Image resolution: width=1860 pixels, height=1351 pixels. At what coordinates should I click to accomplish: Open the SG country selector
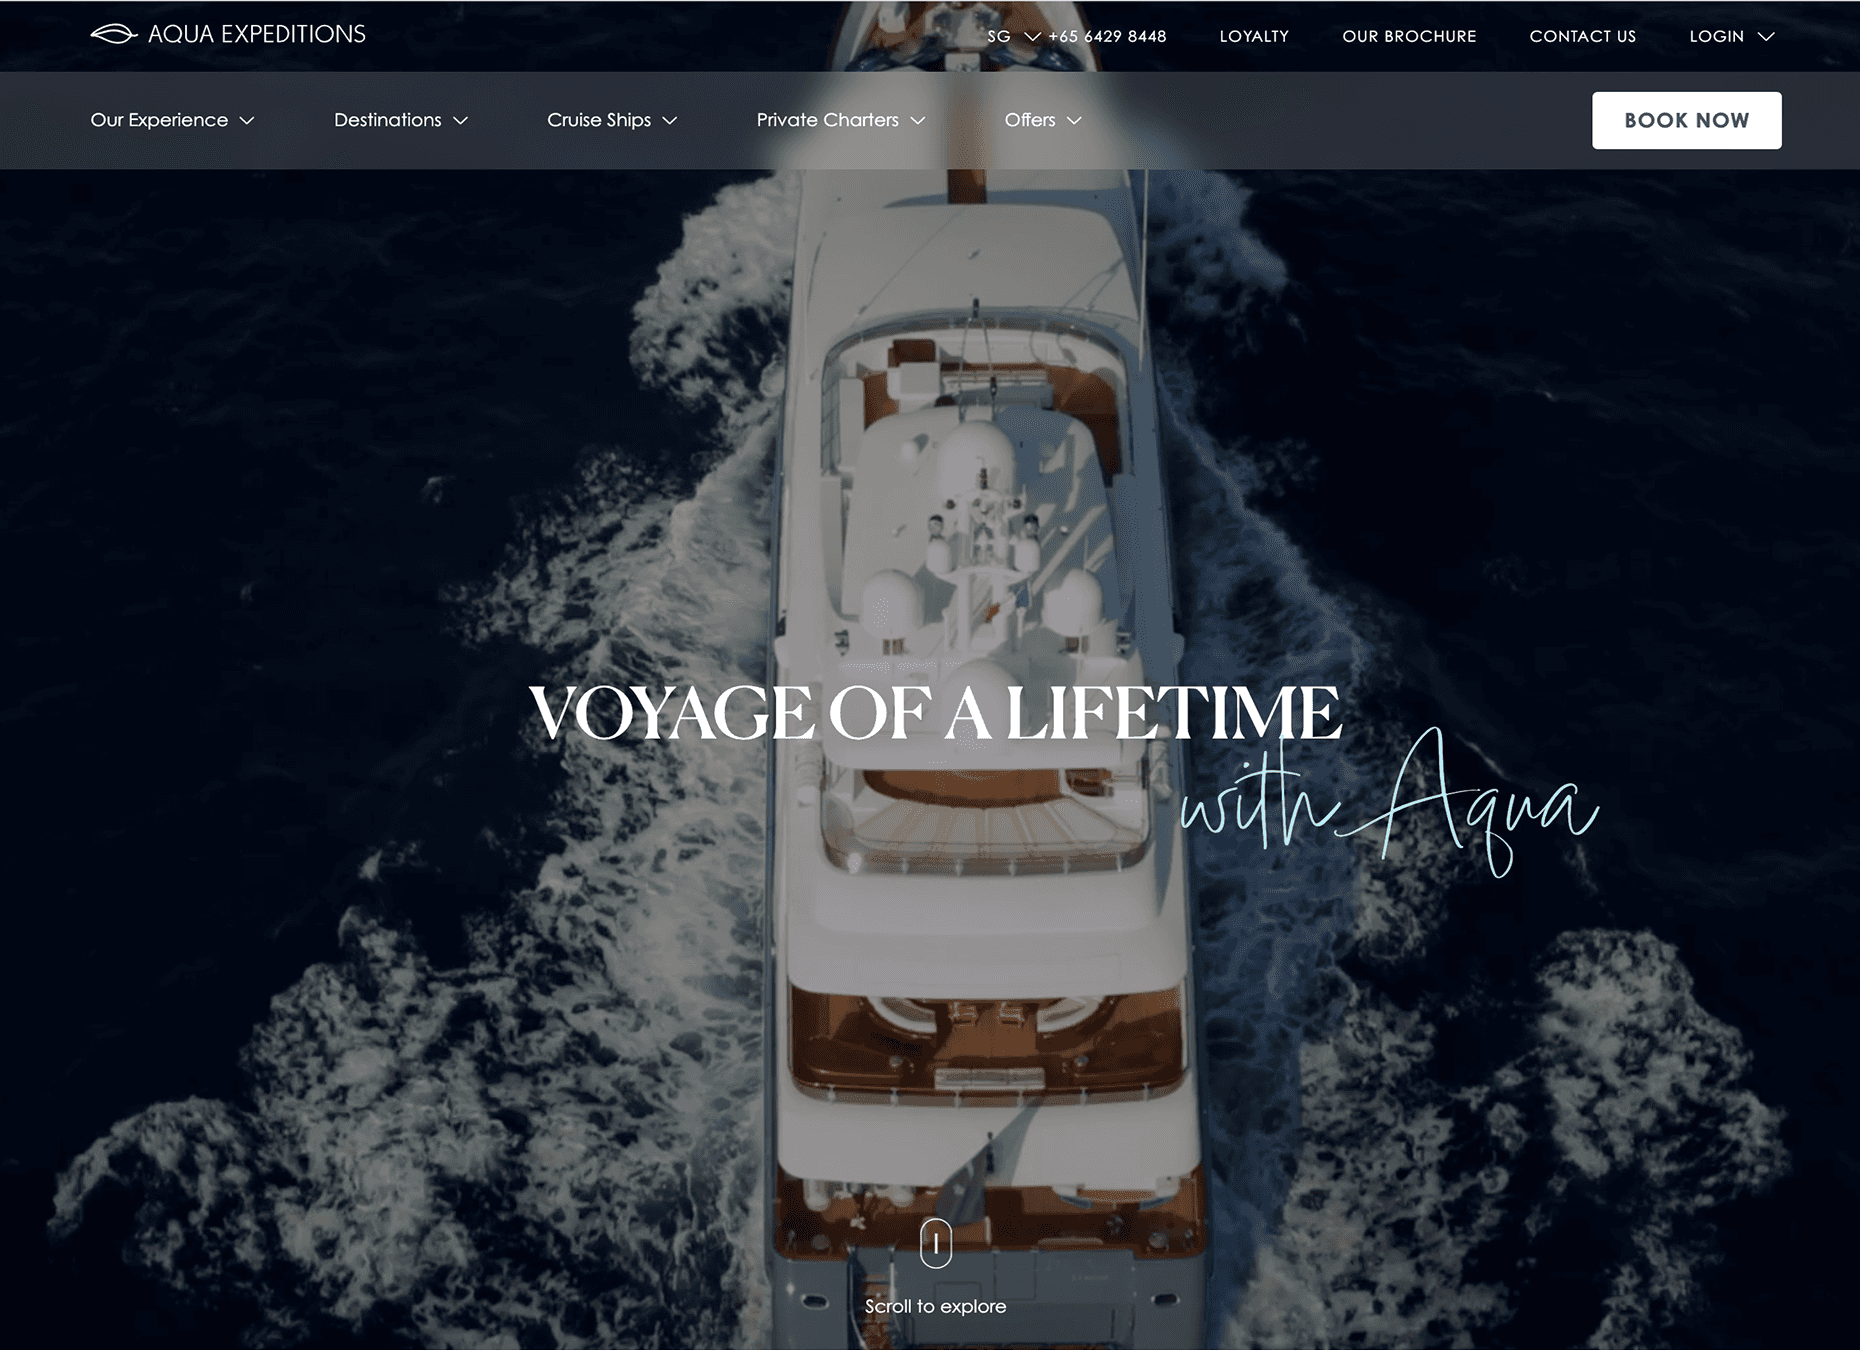pyautogui.click(x=1014, y=36)
